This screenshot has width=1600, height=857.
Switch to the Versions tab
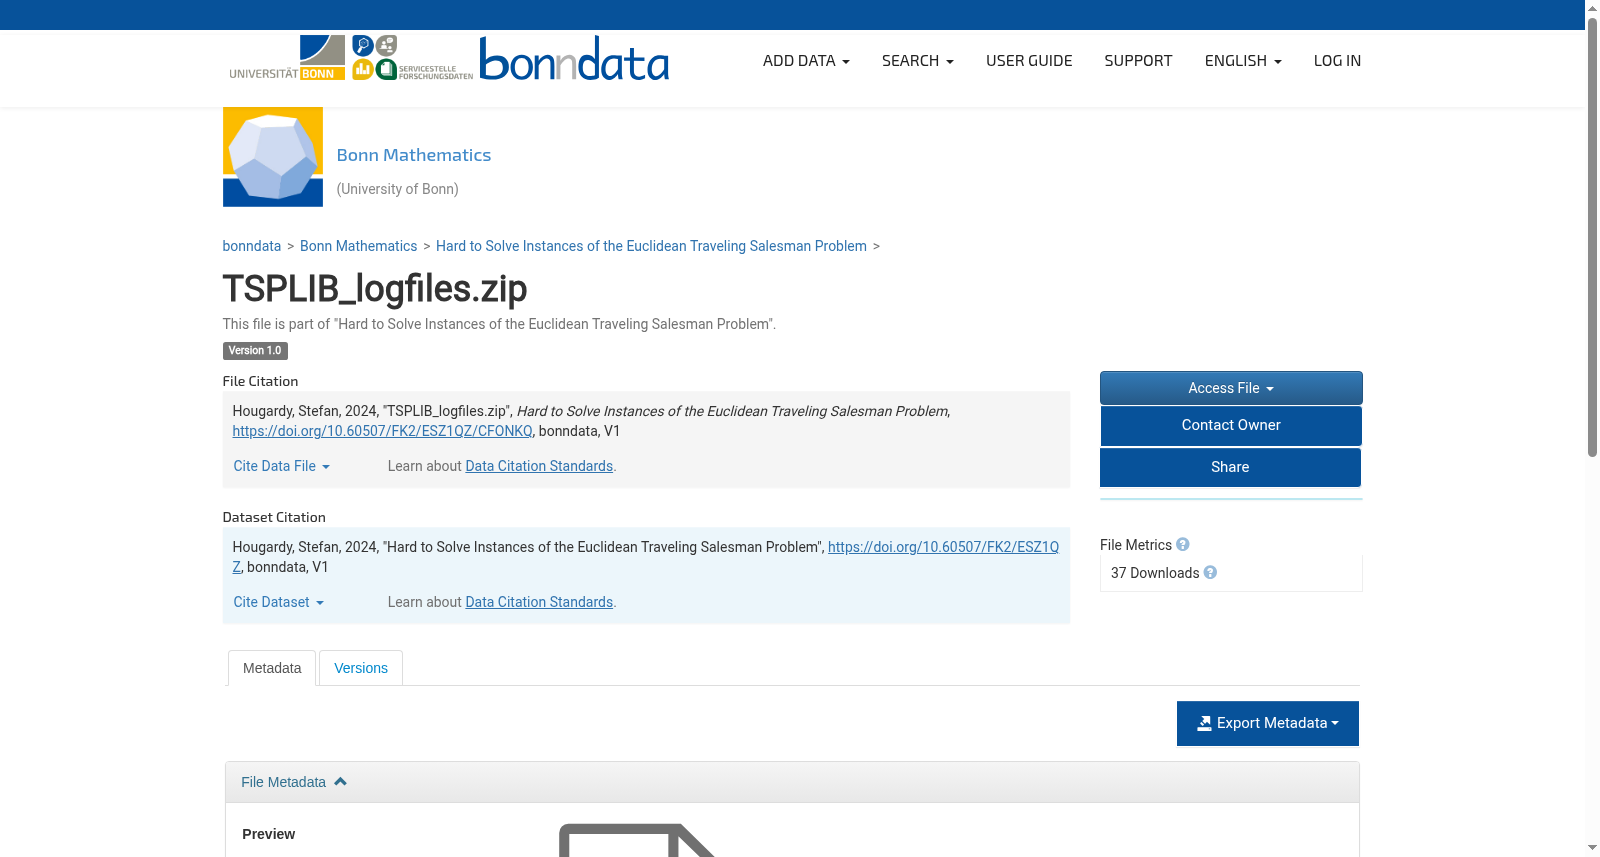coord(361,668)
